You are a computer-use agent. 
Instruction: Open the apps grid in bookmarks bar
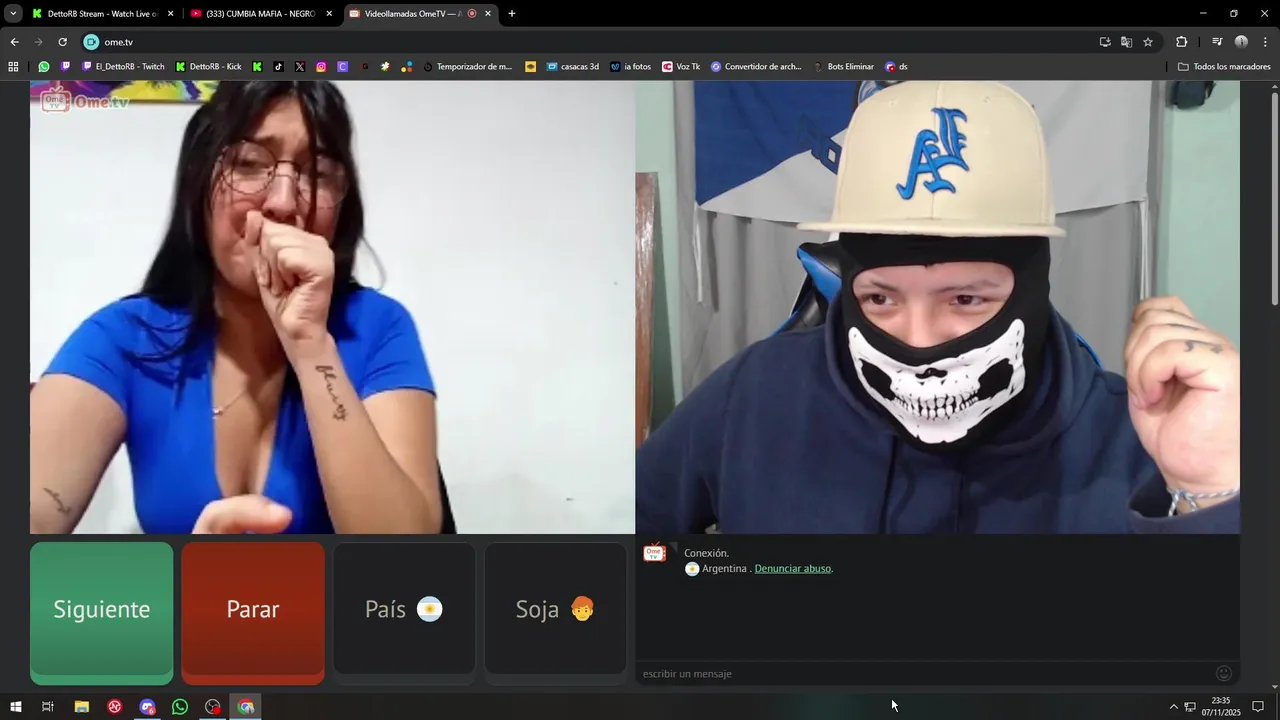[13, 67]
